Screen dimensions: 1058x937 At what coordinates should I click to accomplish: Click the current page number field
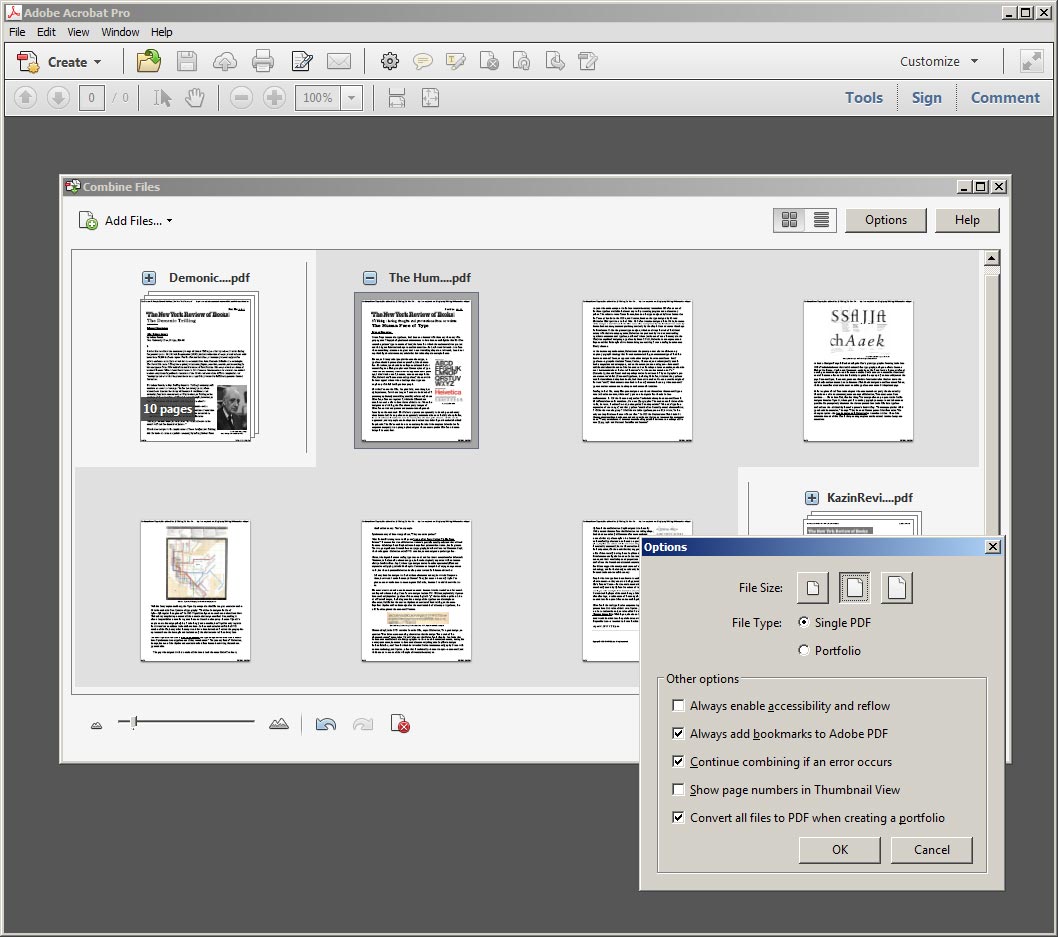pyautogui.click(x=92, y=98)
